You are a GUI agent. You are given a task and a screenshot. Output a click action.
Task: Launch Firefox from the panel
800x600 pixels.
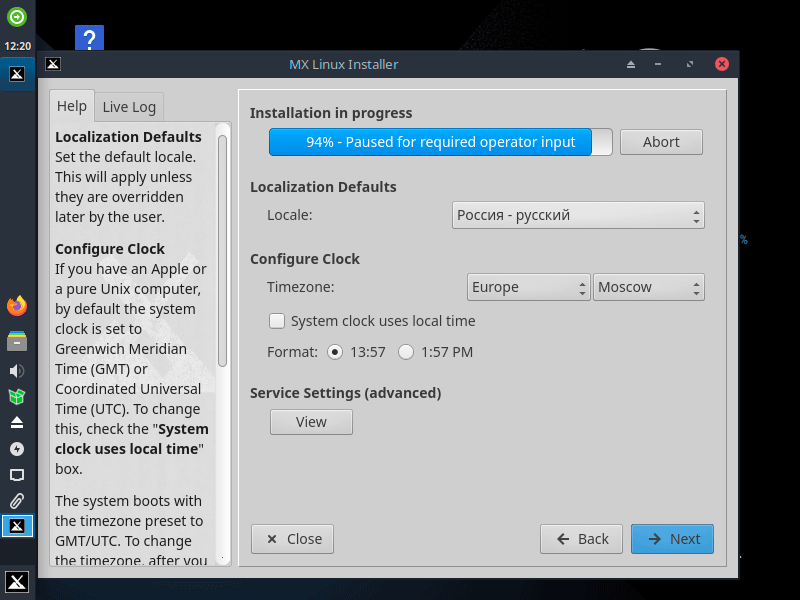17,306
